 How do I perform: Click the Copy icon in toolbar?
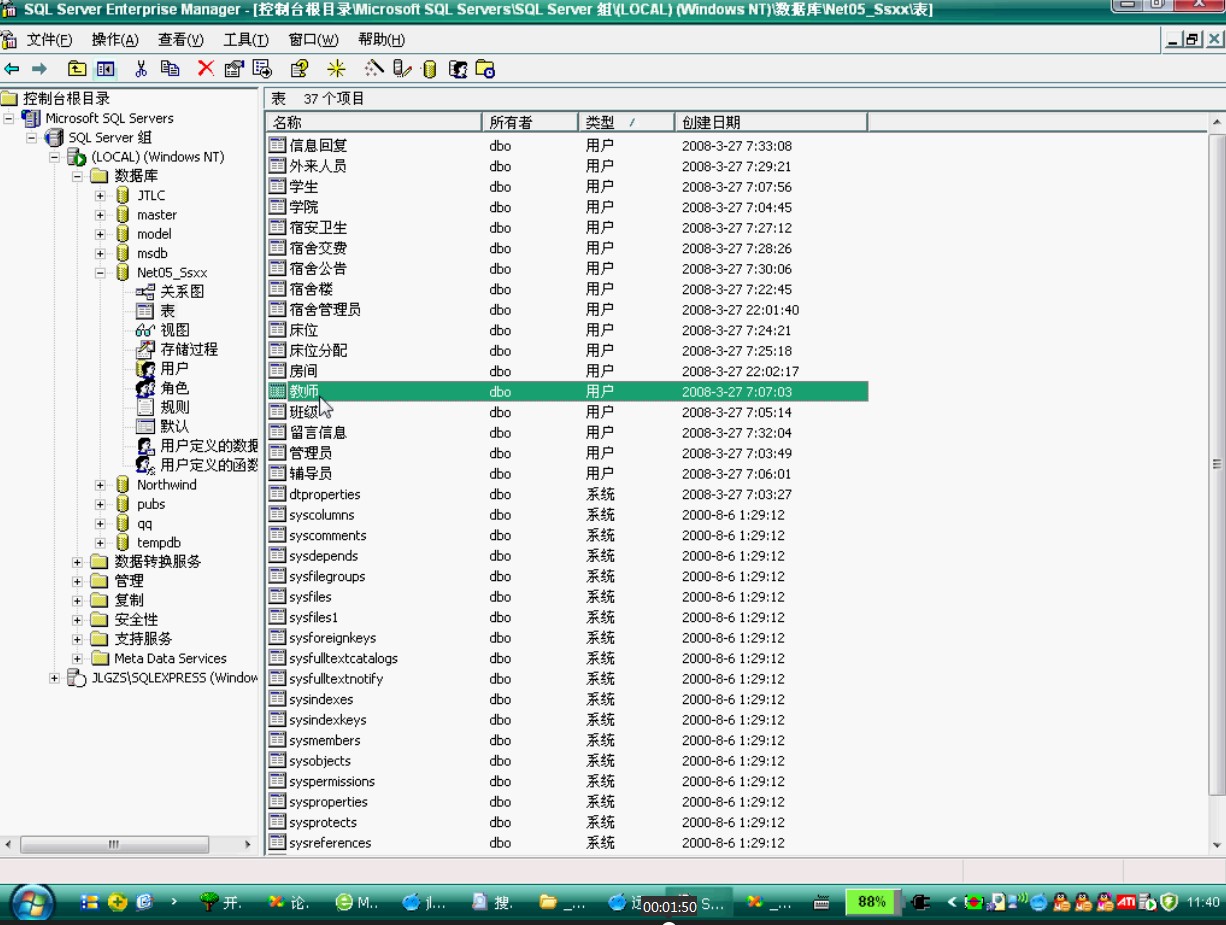click(x=170, y=69)
